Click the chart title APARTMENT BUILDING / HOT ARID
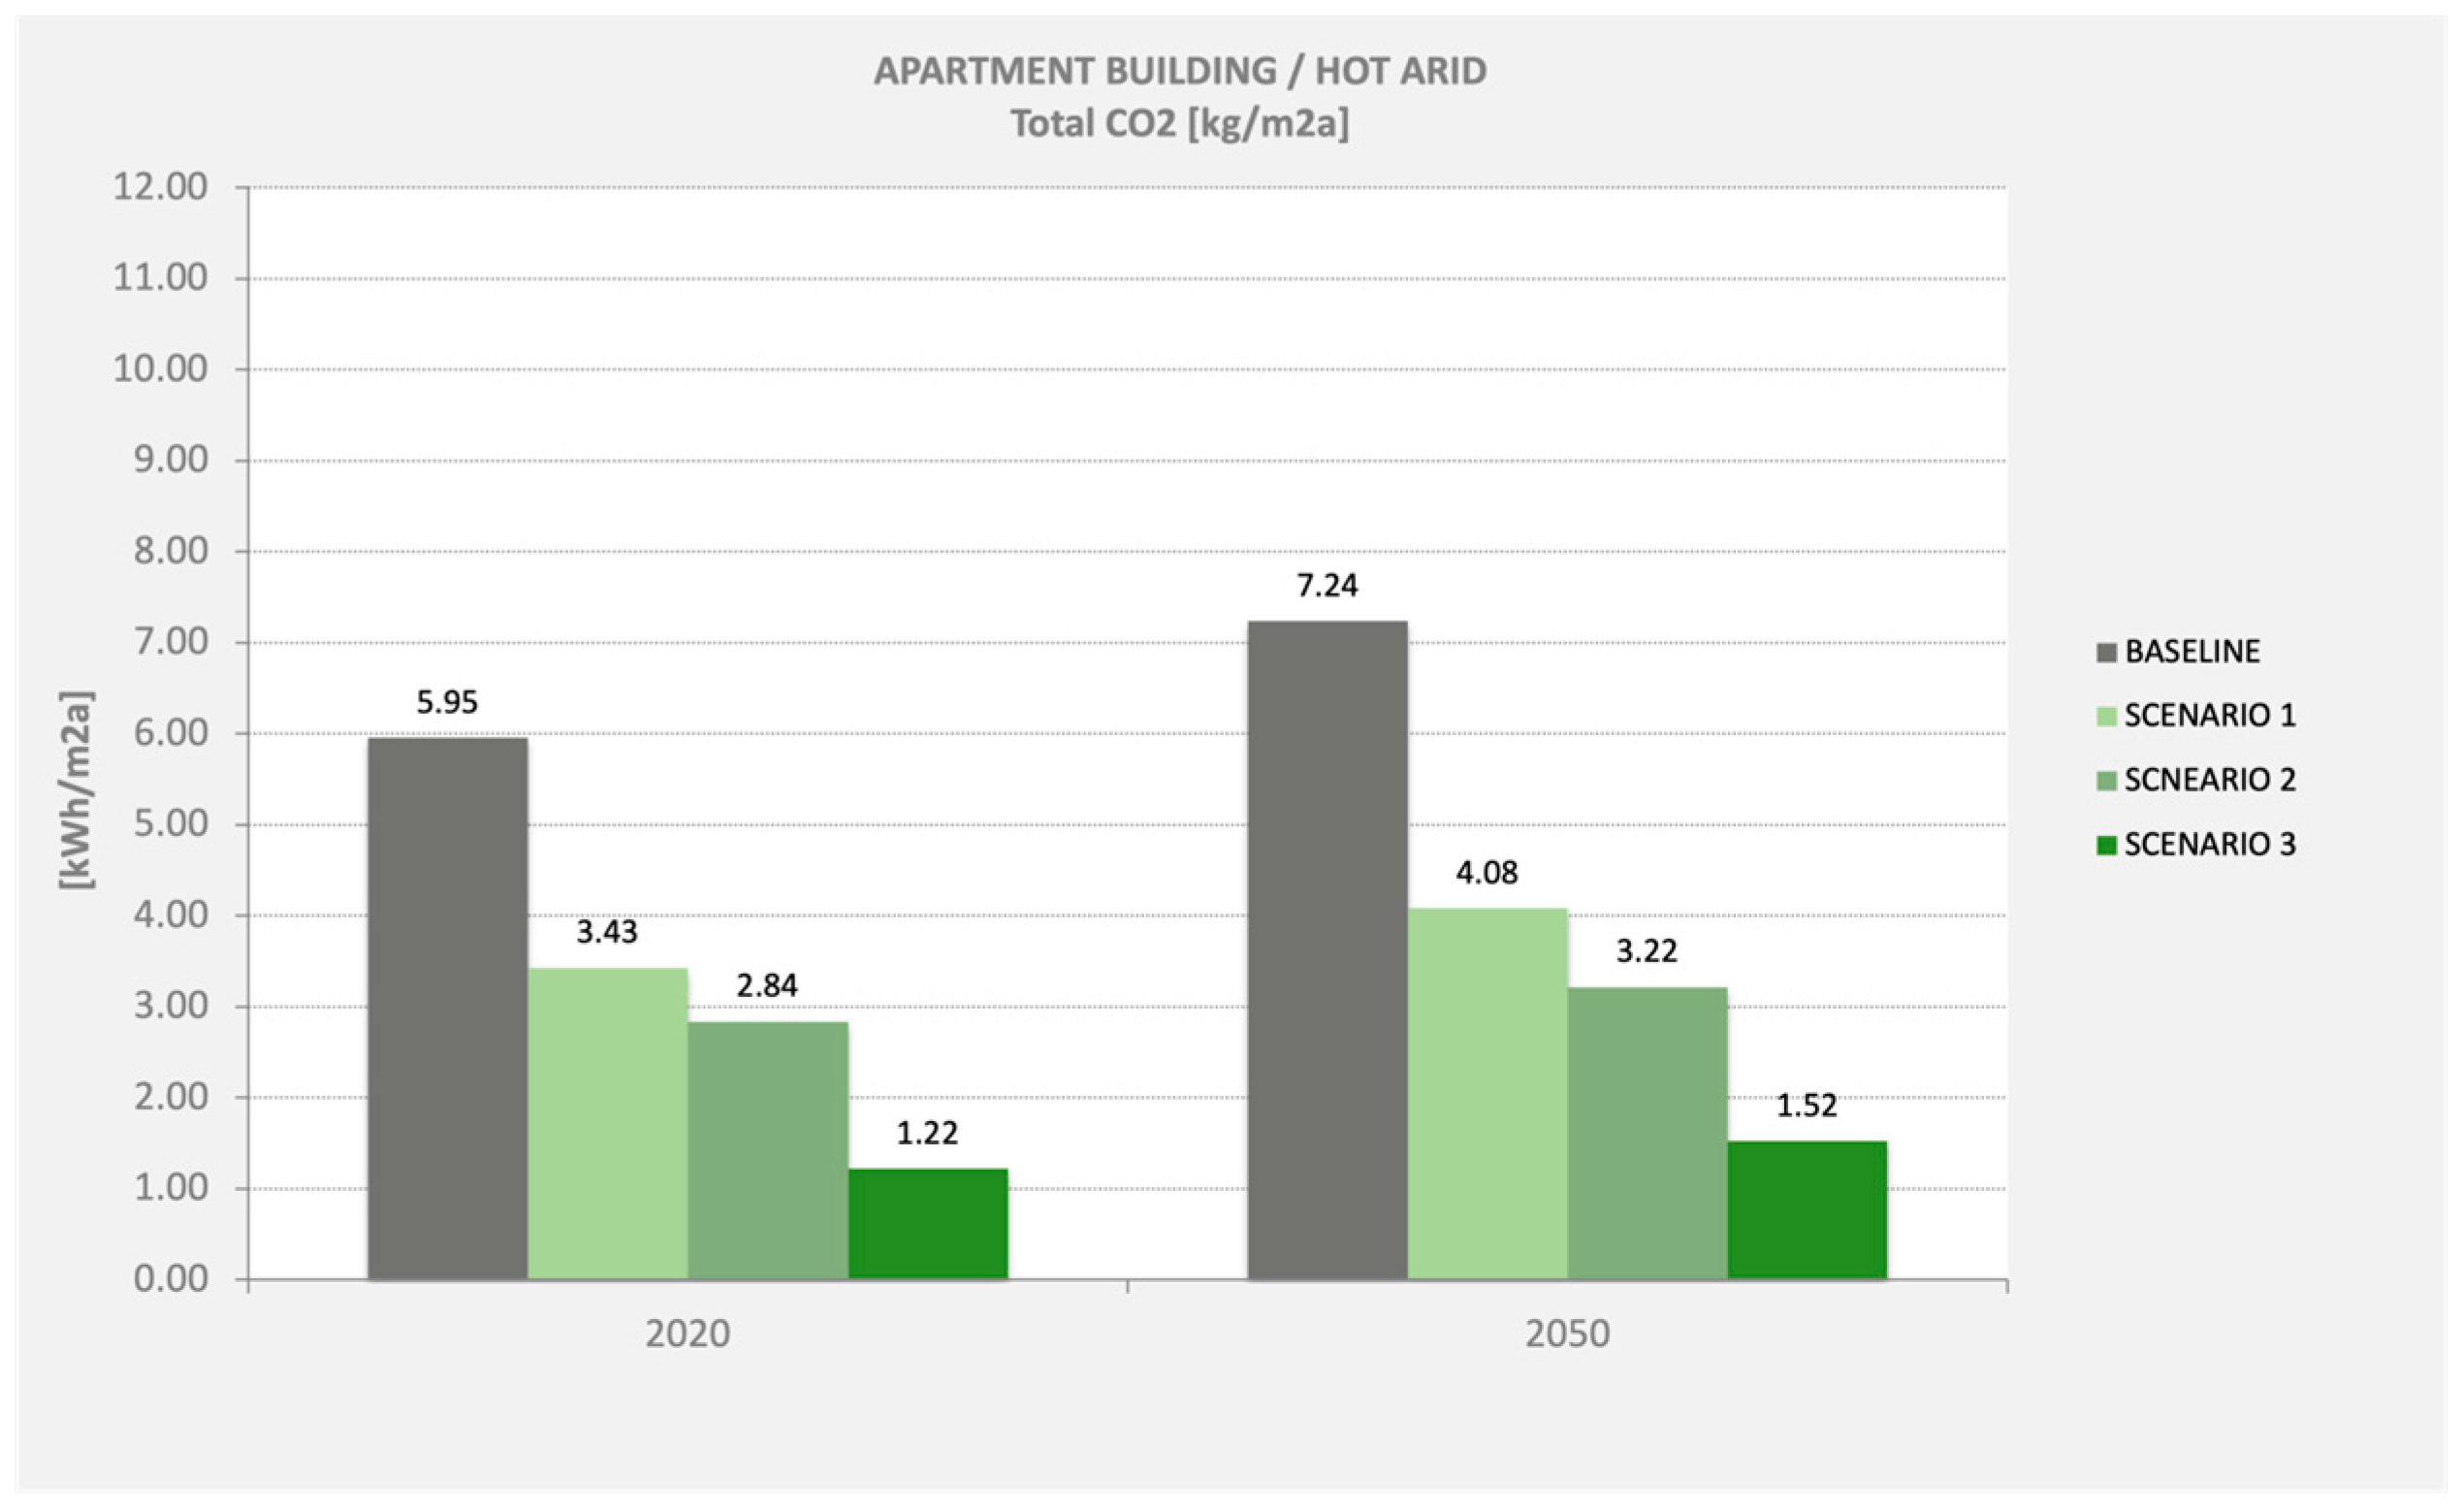The height and width of the screenshot is (1510, 2464). pos(1180,71)
